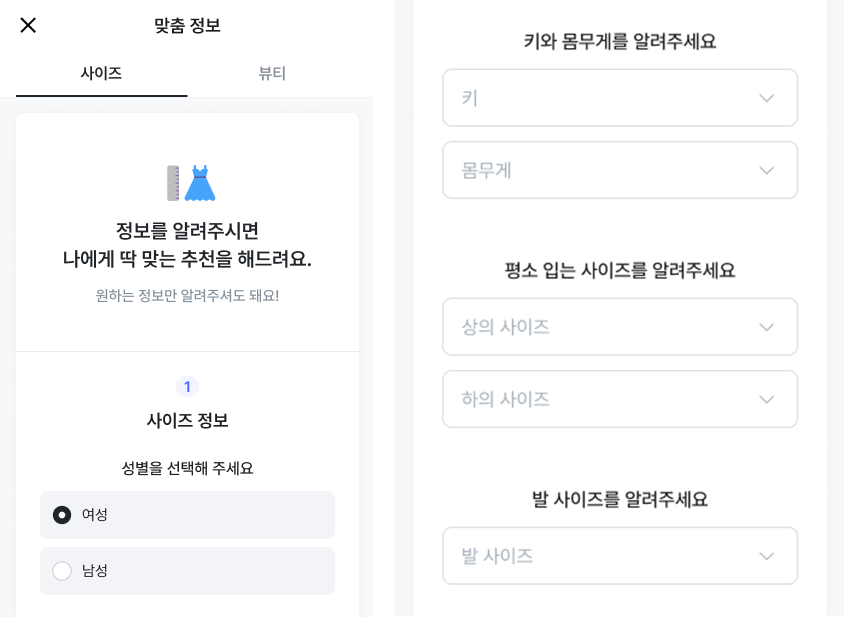Expand the 하의 사이즈 dropdown
This screenshot has width=844, height=617.
(x=620, y=399)
